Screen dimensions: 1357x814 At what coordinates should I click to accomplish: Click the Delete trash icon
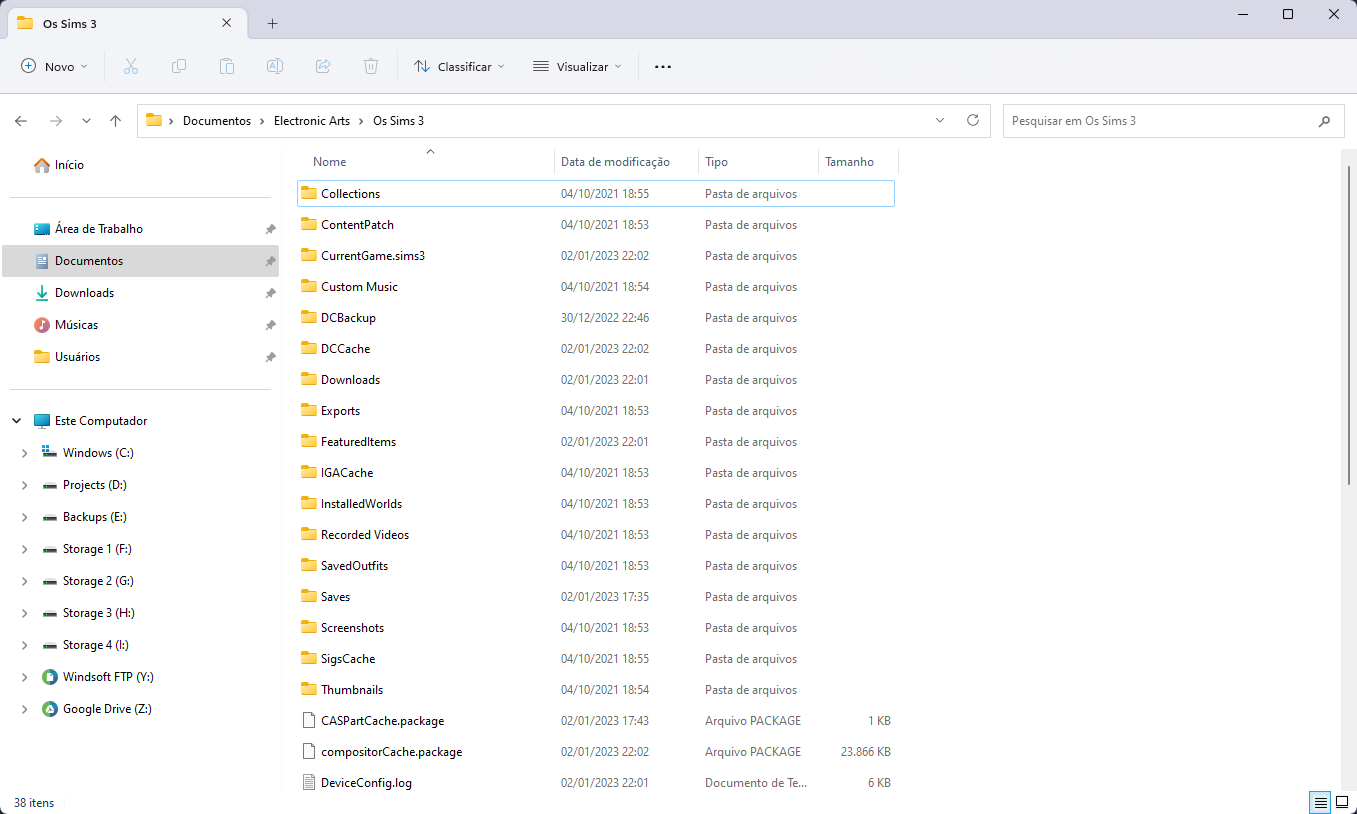coord(371,66)
